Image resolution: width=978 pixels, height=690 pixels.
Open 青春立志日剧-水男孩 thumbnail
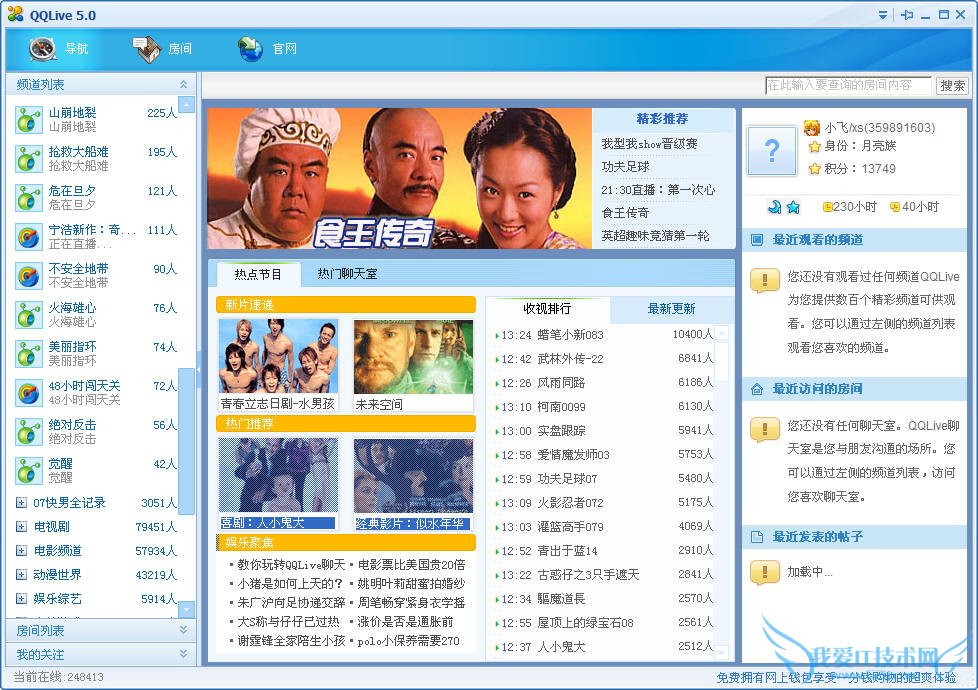tap(278, 357)
